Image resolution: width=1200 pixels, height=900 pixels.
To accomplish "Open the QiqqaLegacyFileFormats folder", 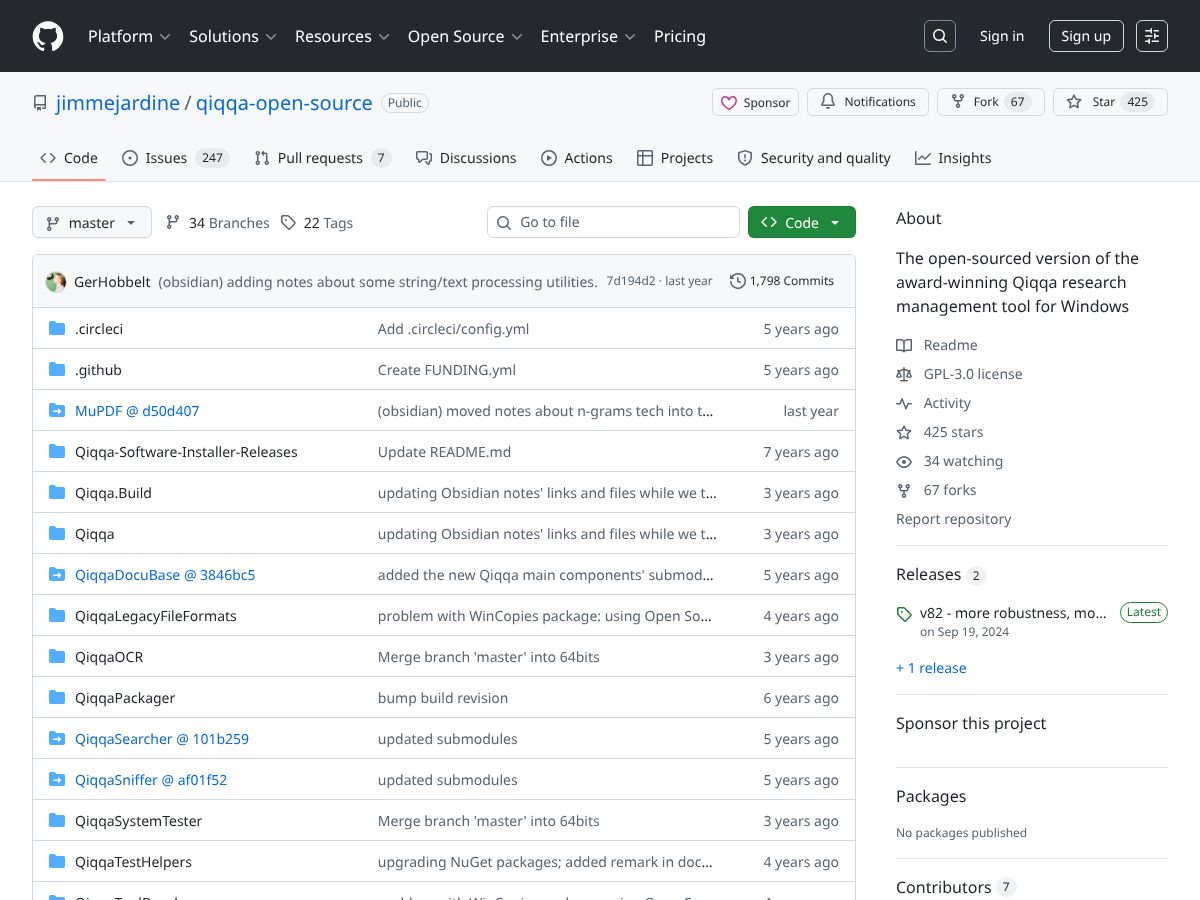I will point(156,616).
